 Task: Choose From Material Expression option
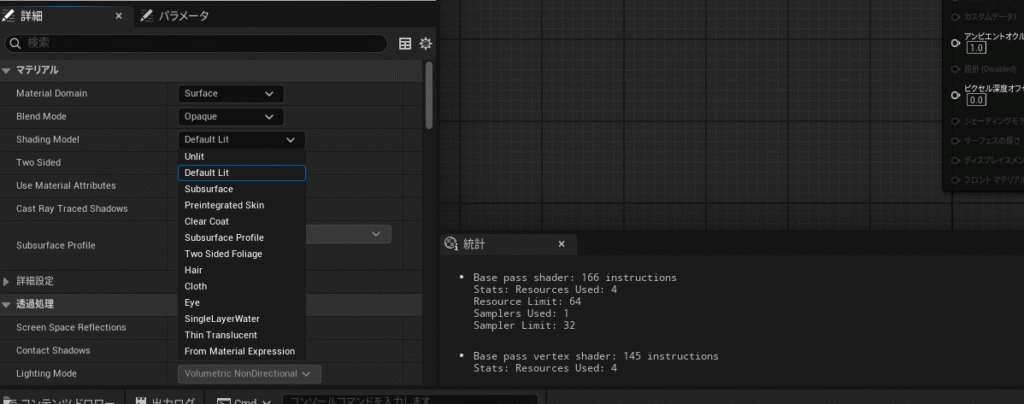coord(242,351)
